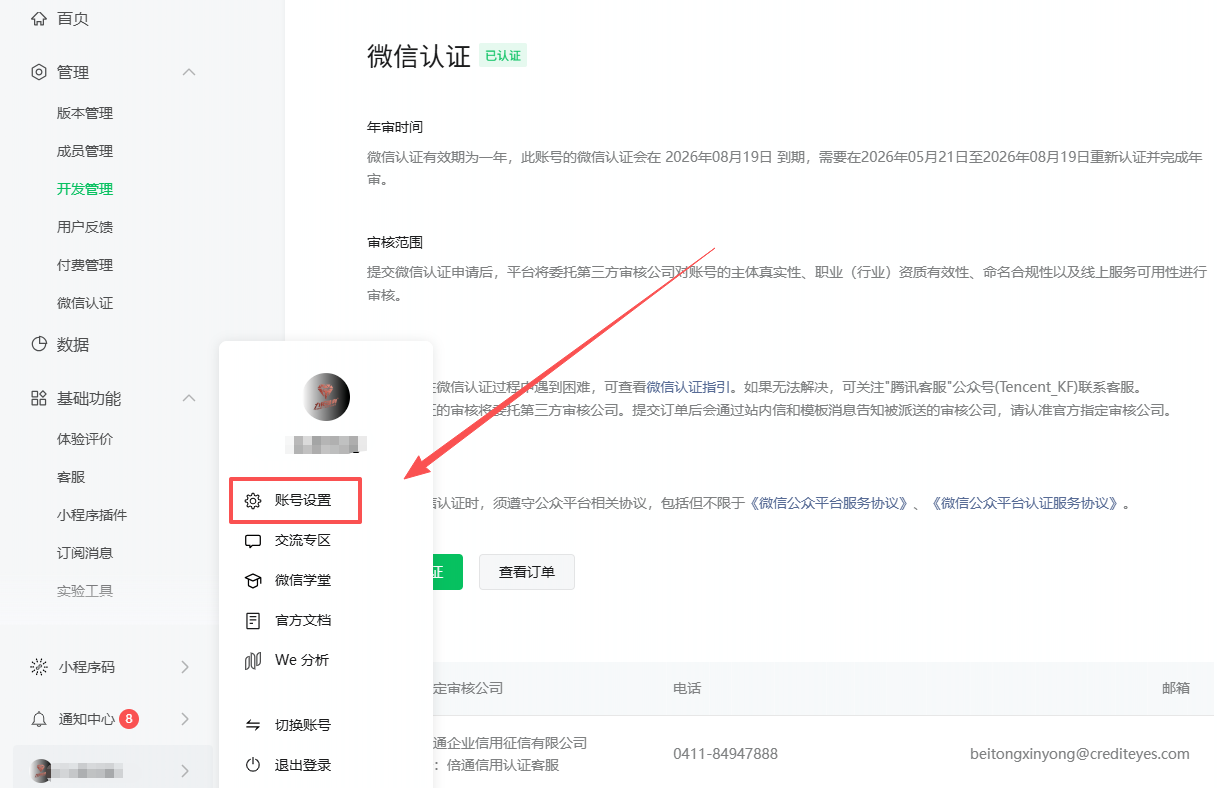Open 官方文档 using its document icon

click(x=253, y=620)
